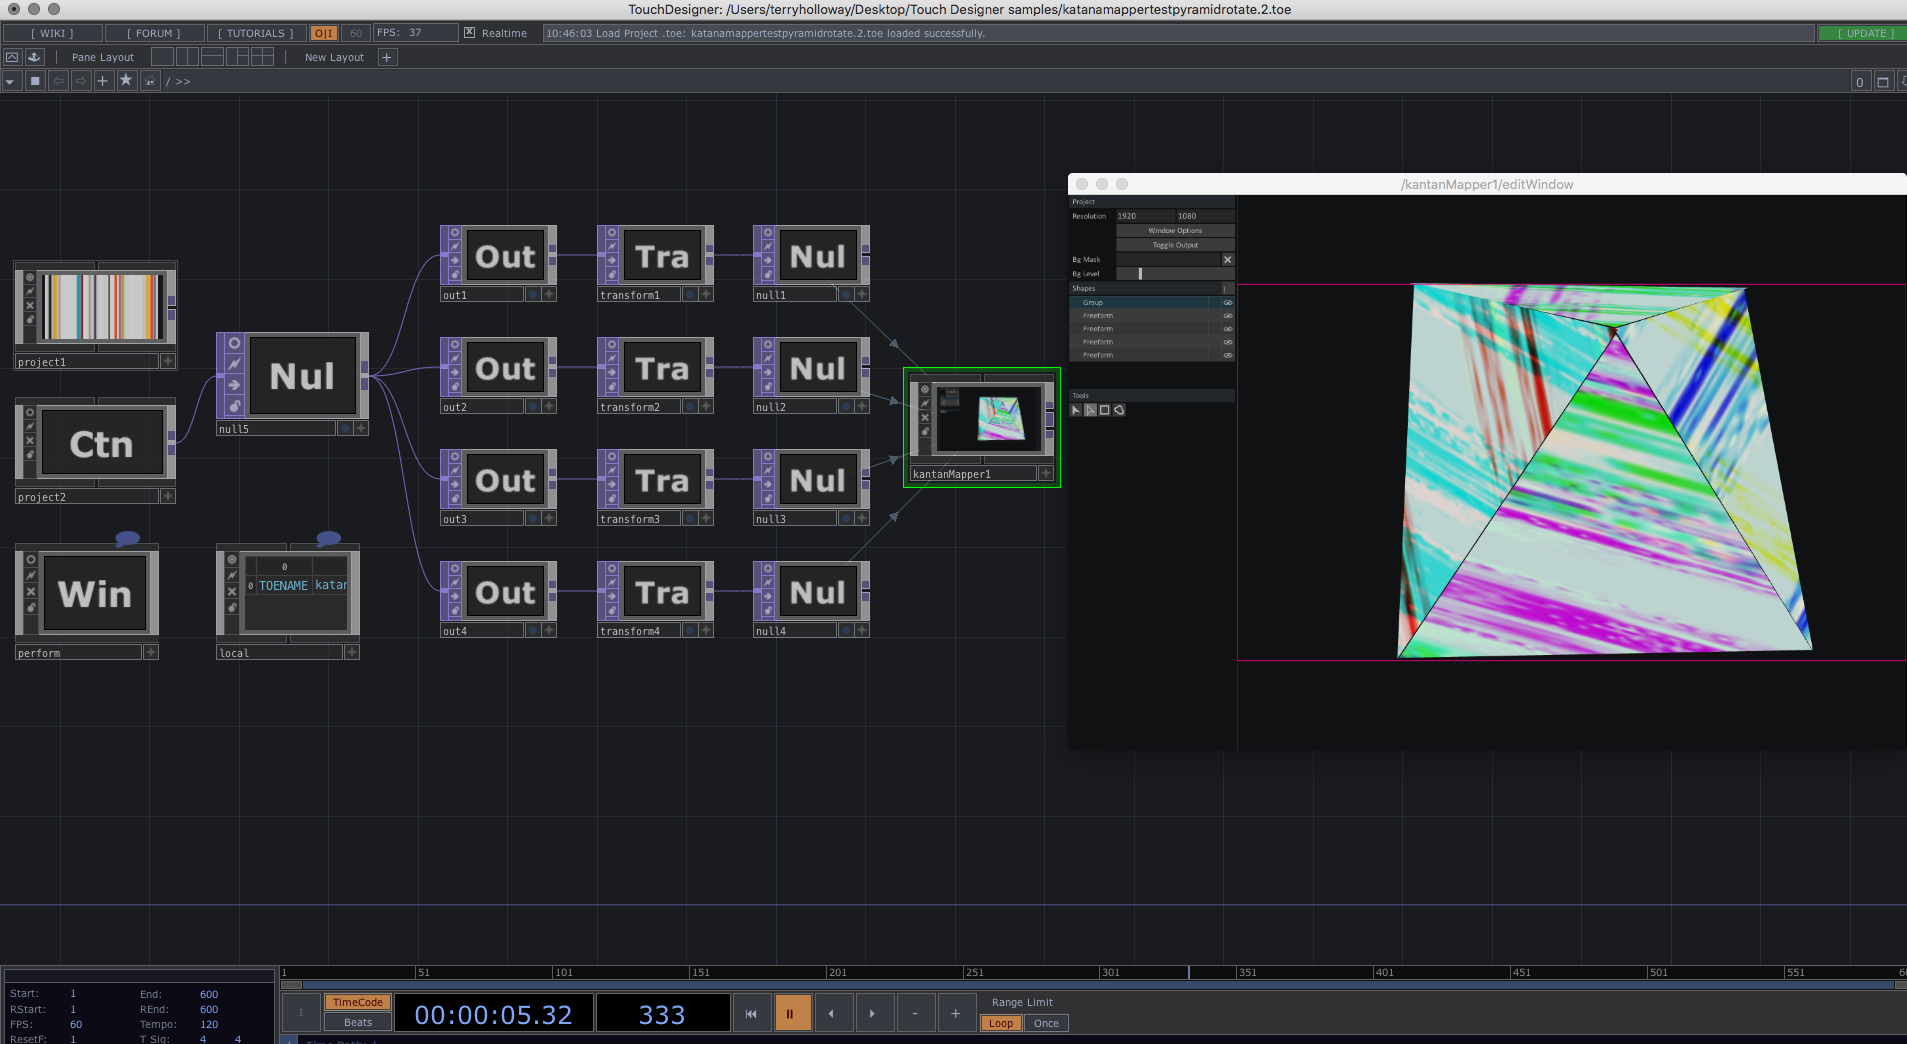Expand the Shapes options menu button
Screen dimensions: 1907x1044
click(1225, 288)
